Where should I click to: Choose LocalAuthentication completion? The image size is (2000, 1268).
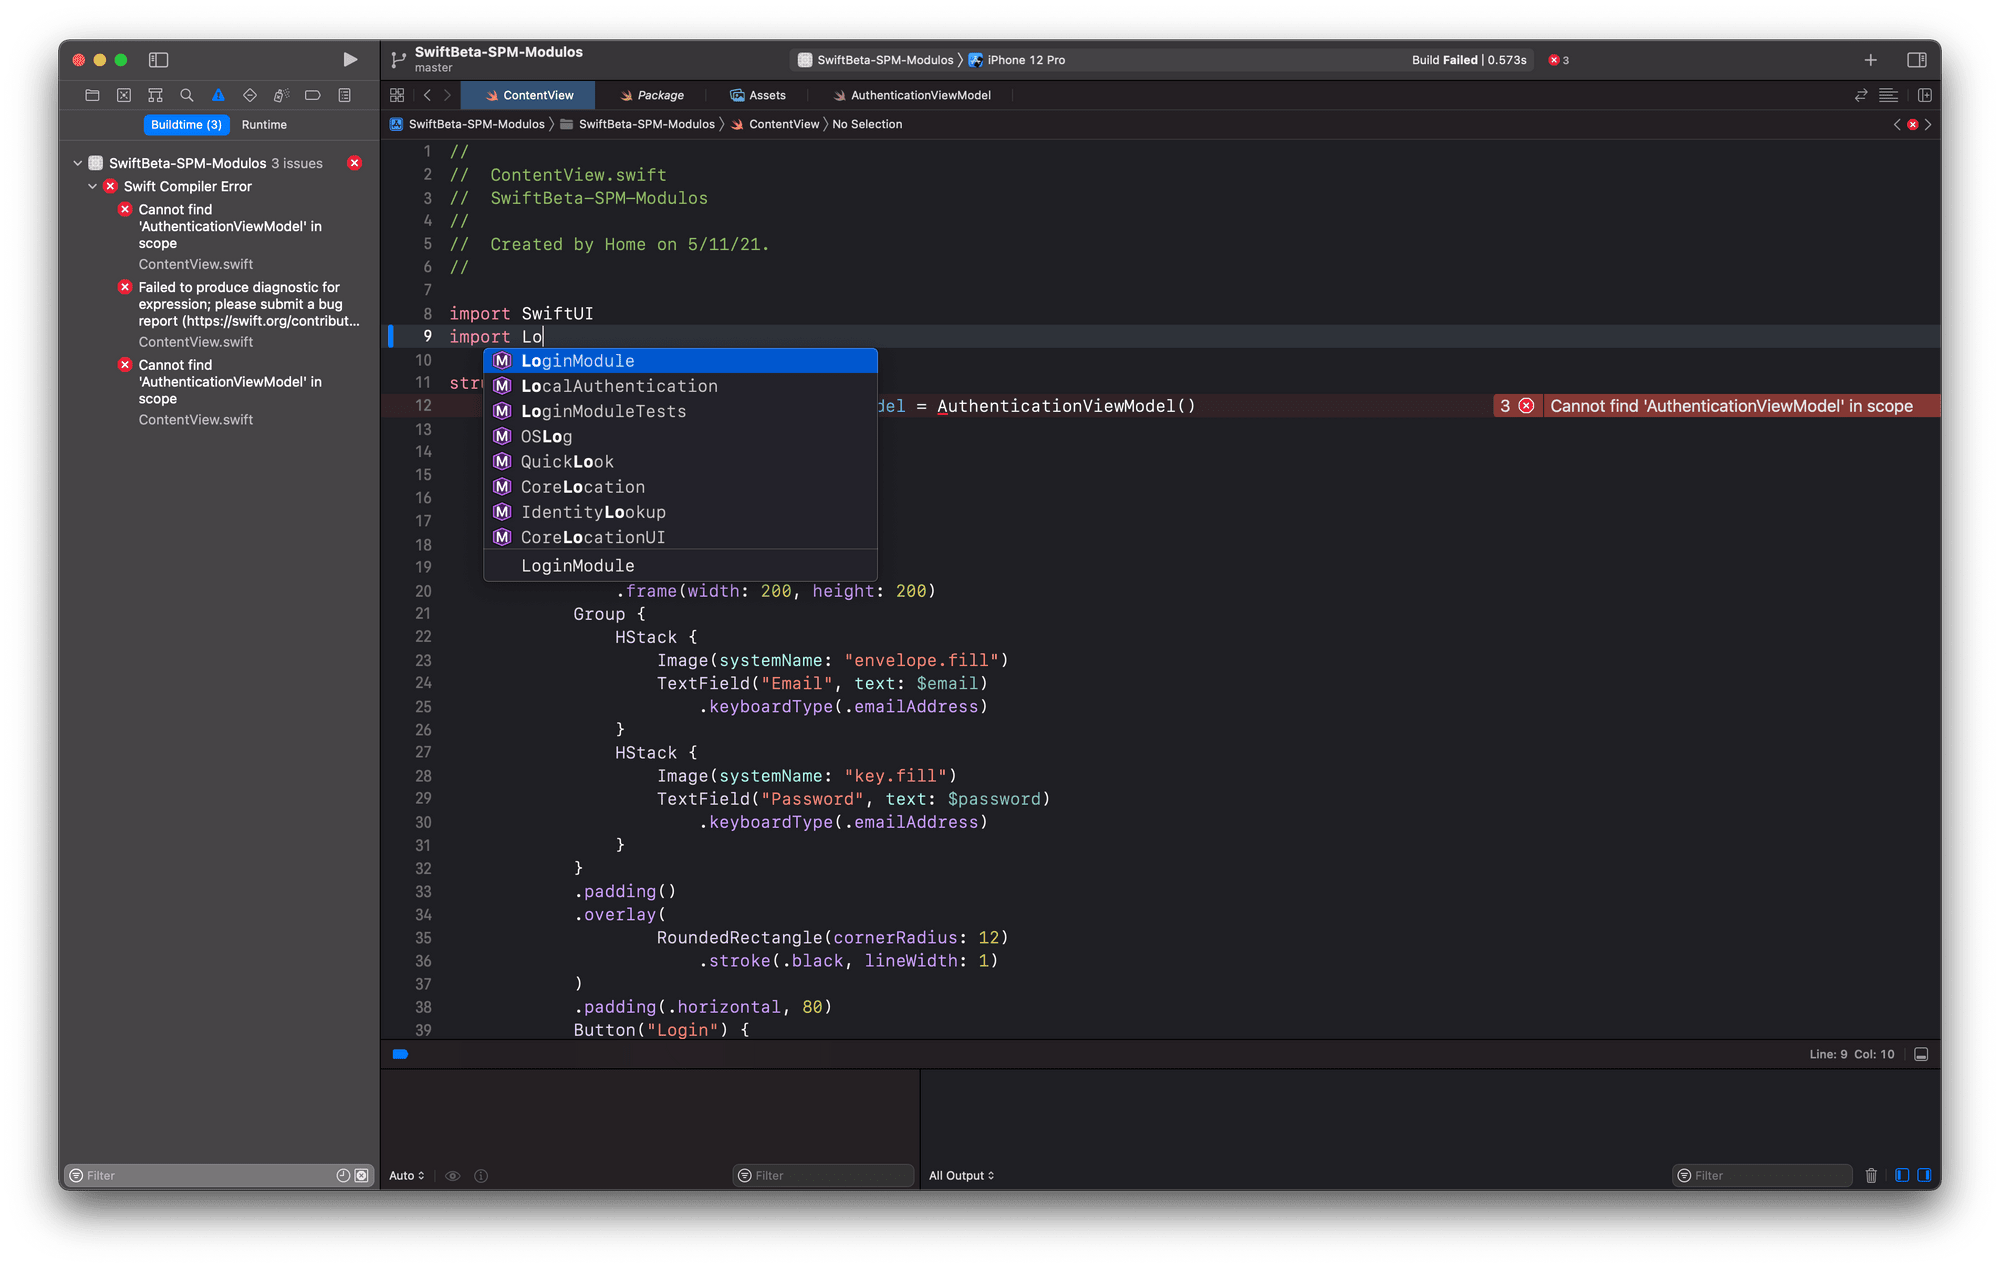[680, 386]
